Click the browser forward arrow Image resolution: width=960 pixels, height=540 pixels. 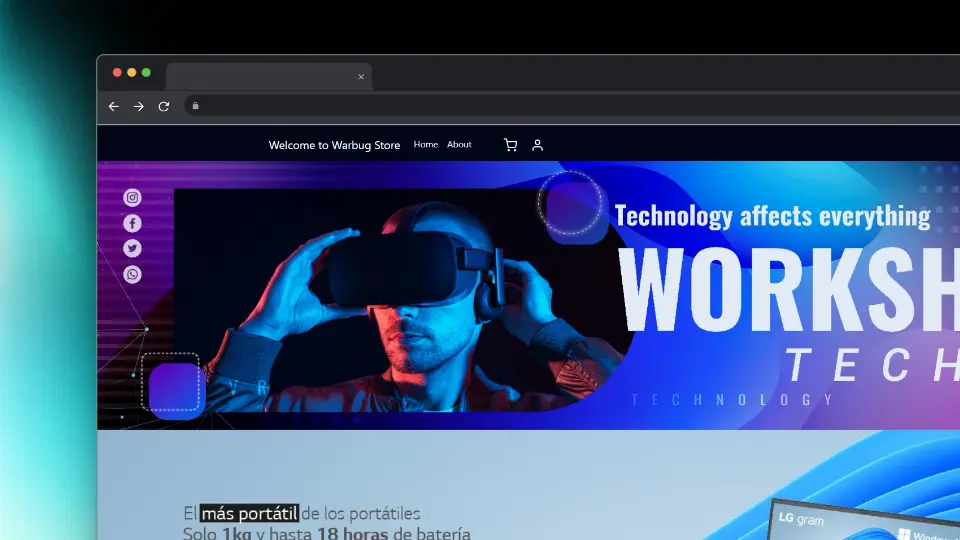[x=139, y=107]
